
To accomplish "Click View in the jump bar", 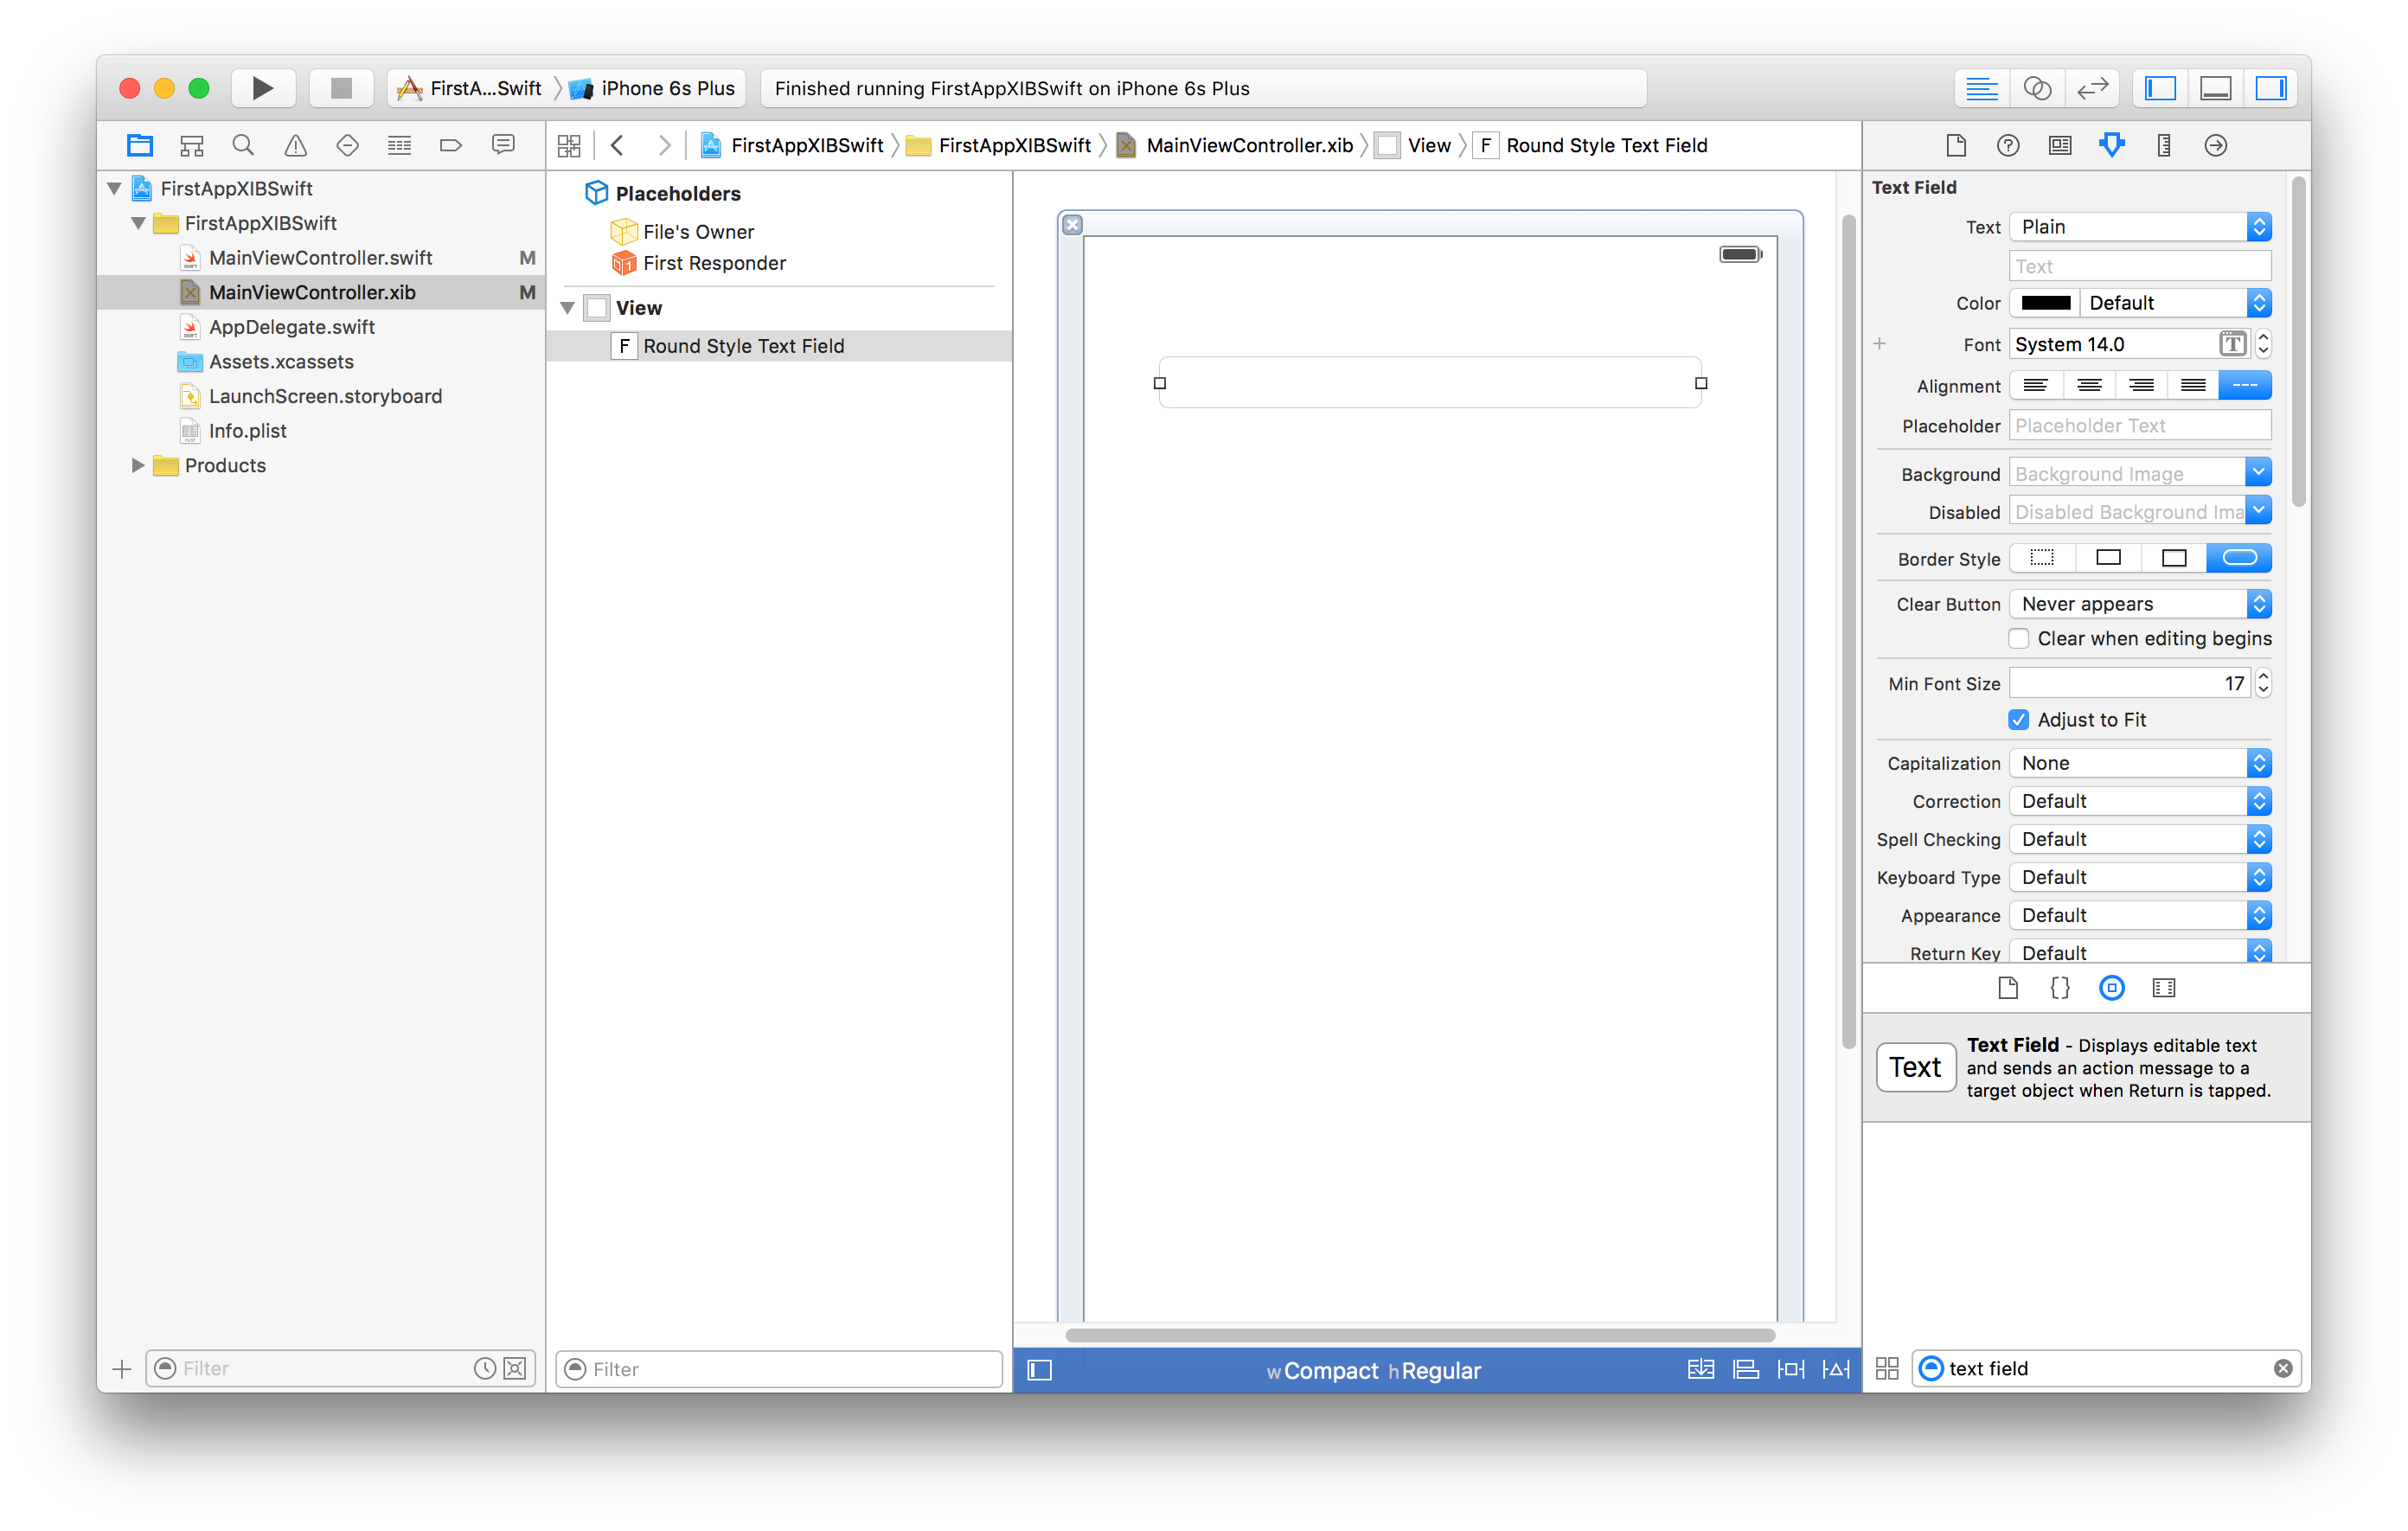I will 1428,145.
